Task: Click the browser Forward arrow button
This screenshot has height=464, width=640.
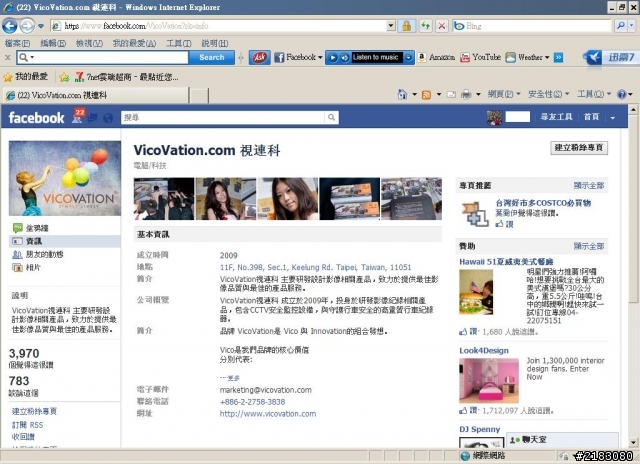Action: [27, 26]
